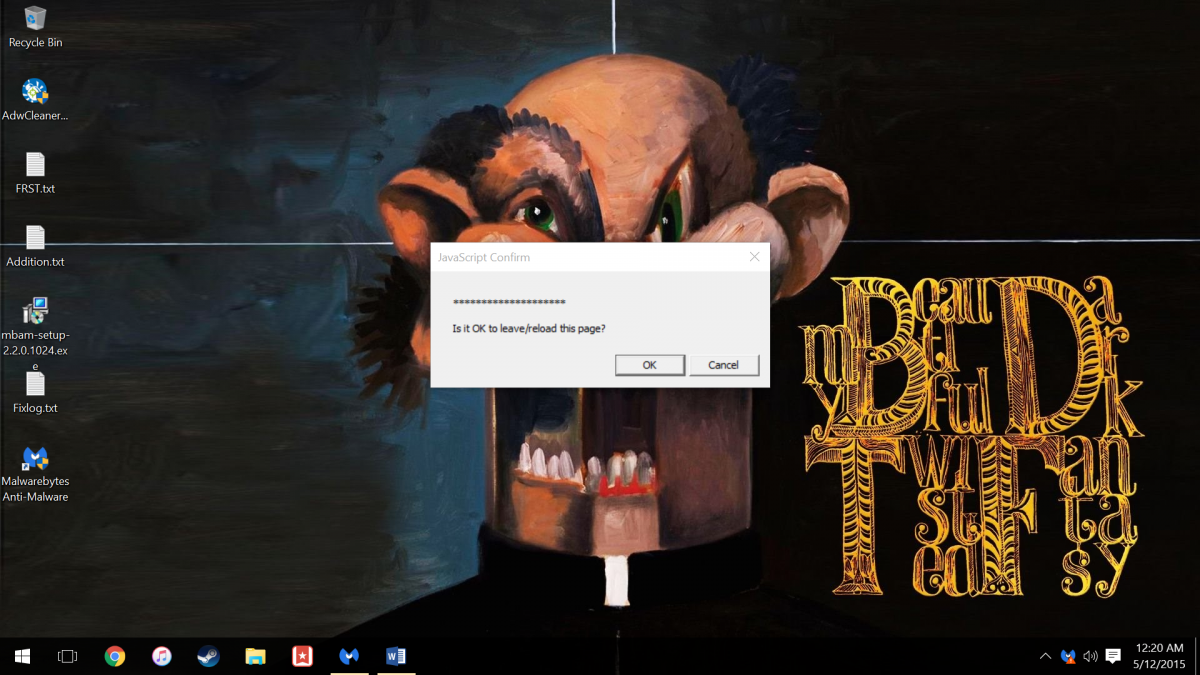Close the JavaScript Confirm dialog

coord(755,257)
